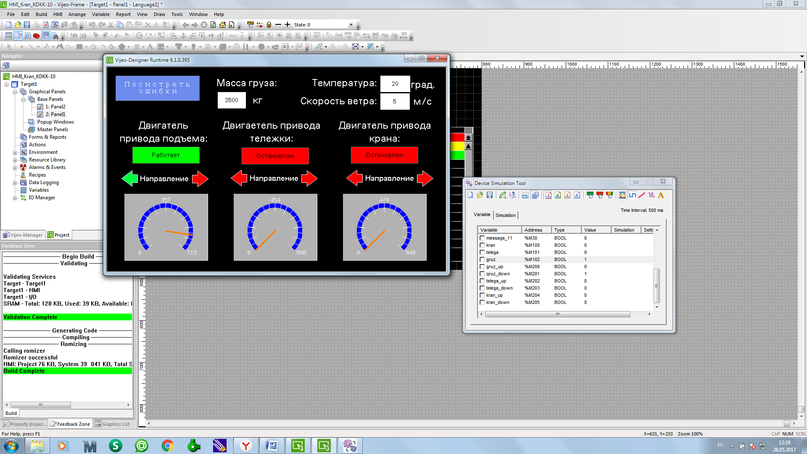Image resolution: width=807 pixels, height=454 pixels.
Task: Click the right direction arrow for crane motor
Action: [424, 178]
